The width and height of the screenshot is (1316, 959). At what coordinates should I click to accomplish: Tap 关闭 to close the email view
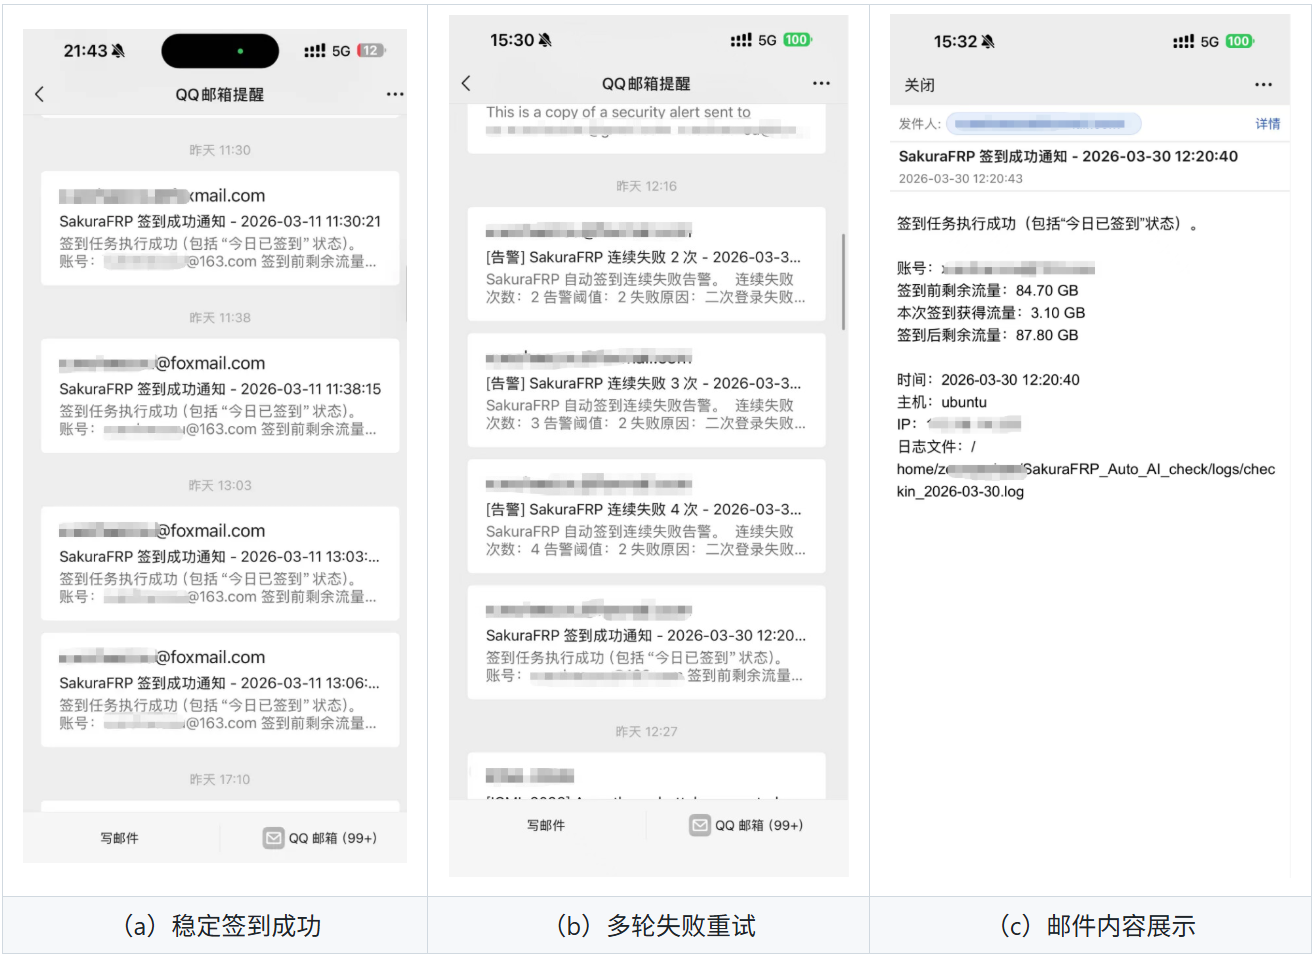click(919, 85)
